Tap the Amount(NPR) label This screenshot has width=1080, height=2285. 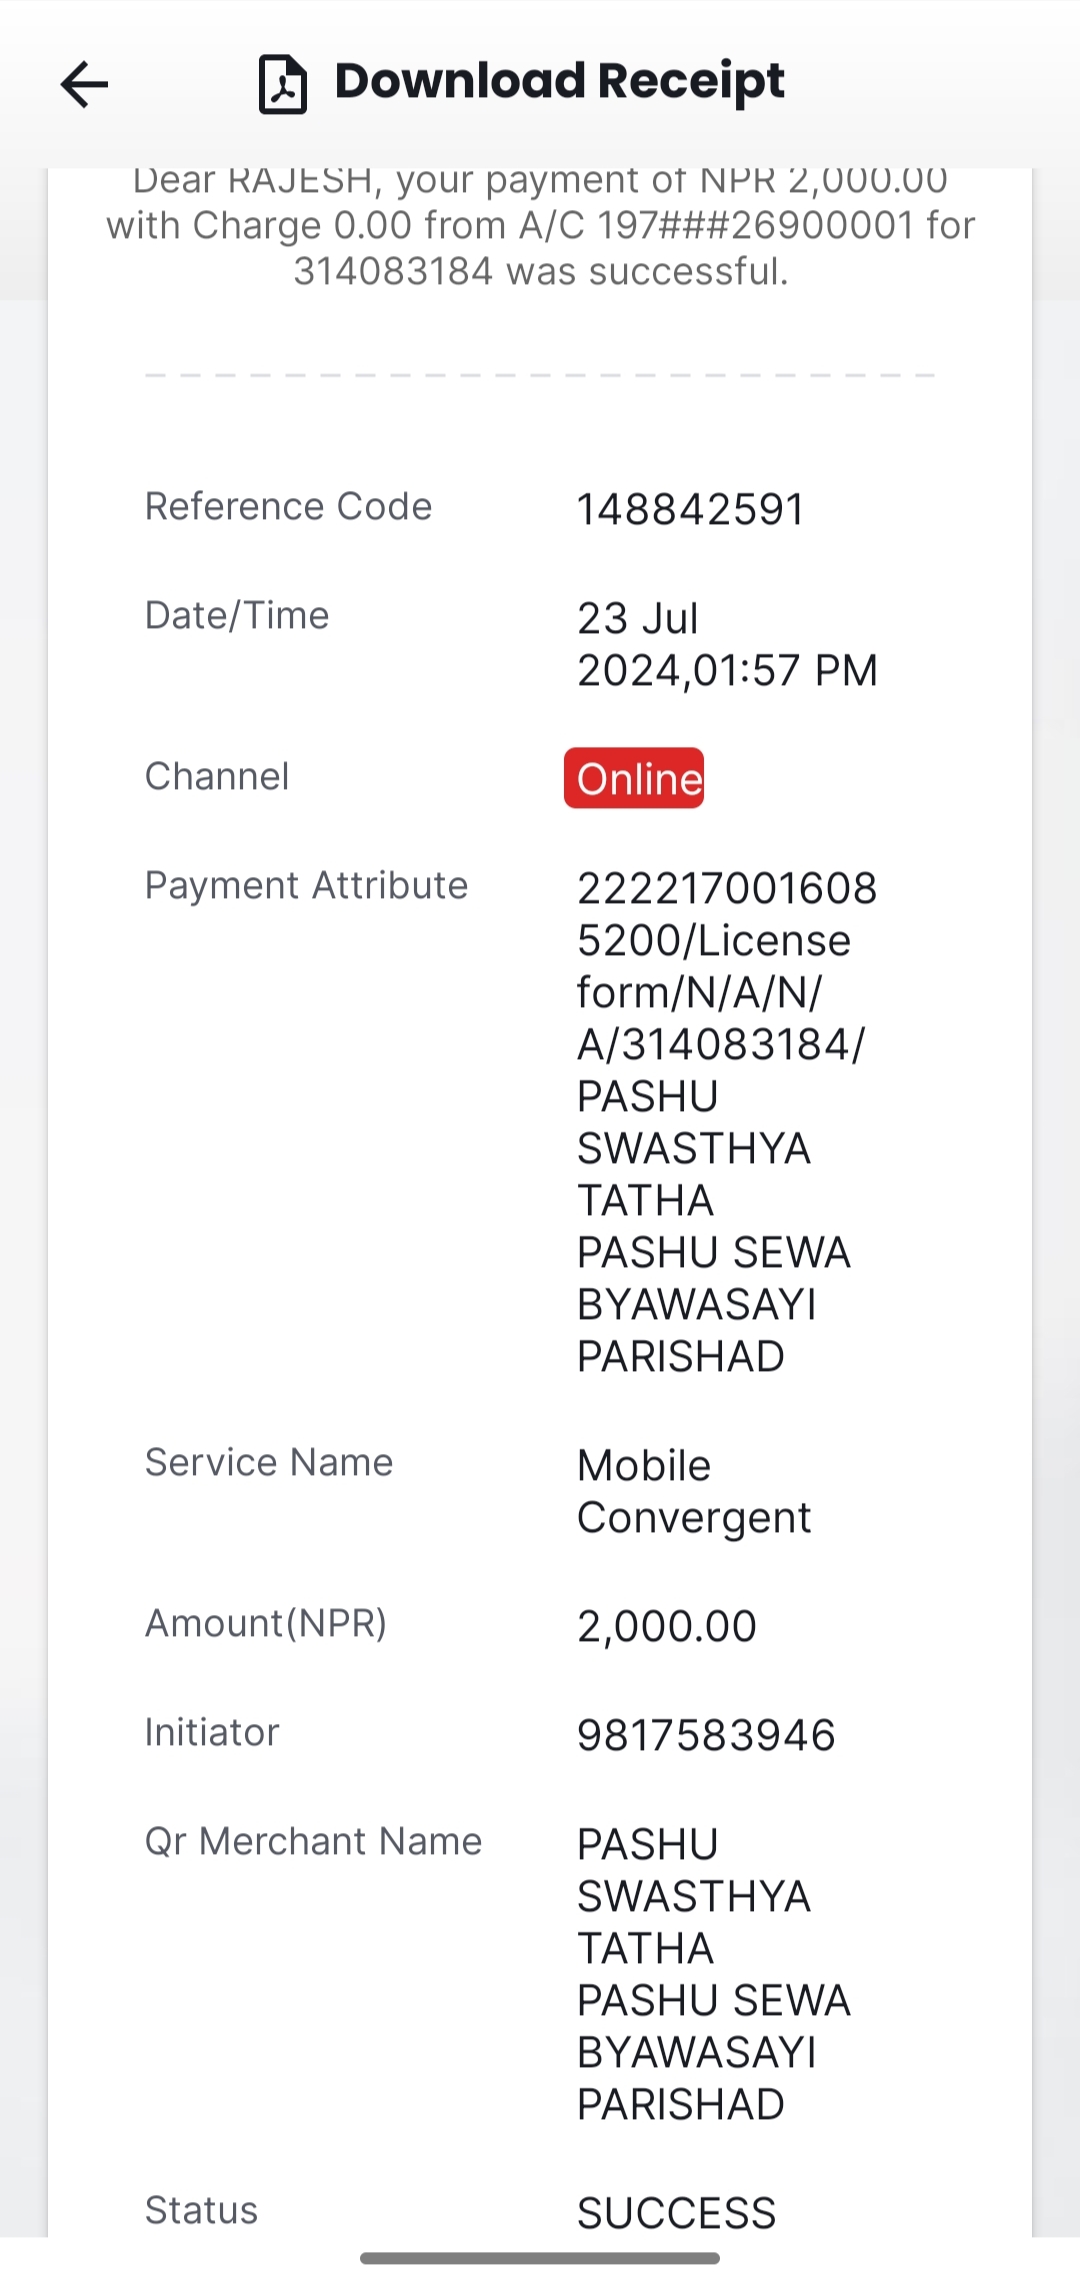[266, 1623]
